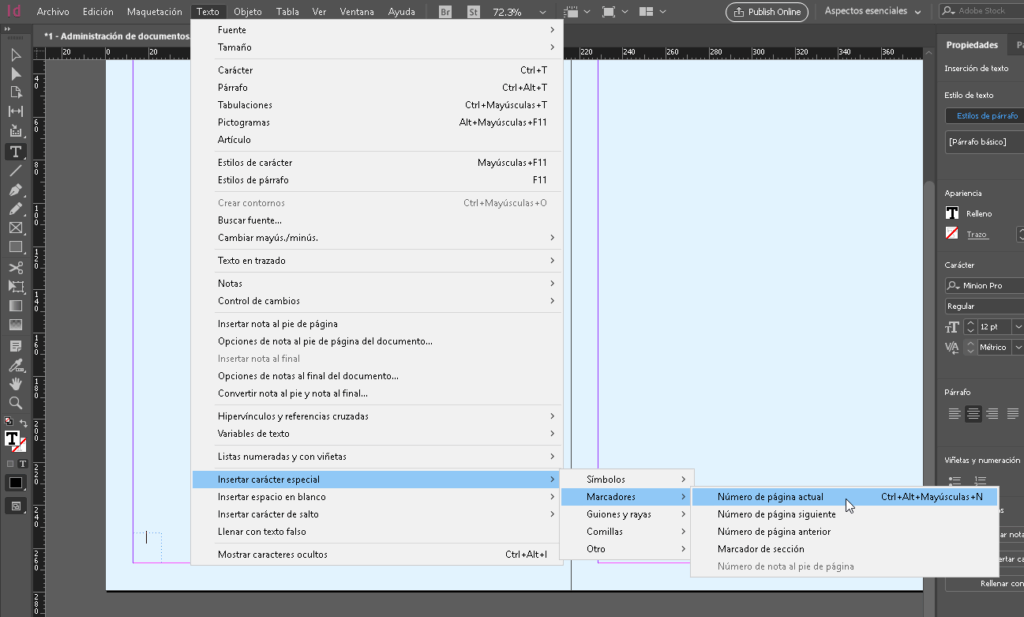Click the Relleno fill color swatch
The image size is (1024, 617).
[x=953, y=212]
